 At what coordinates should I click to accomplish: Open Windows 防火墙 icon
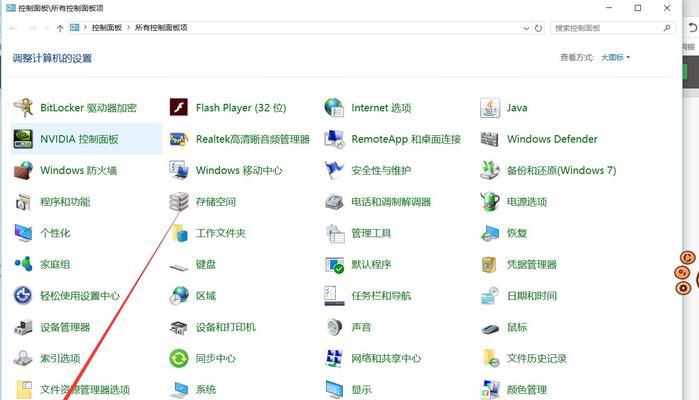point(23,170)
